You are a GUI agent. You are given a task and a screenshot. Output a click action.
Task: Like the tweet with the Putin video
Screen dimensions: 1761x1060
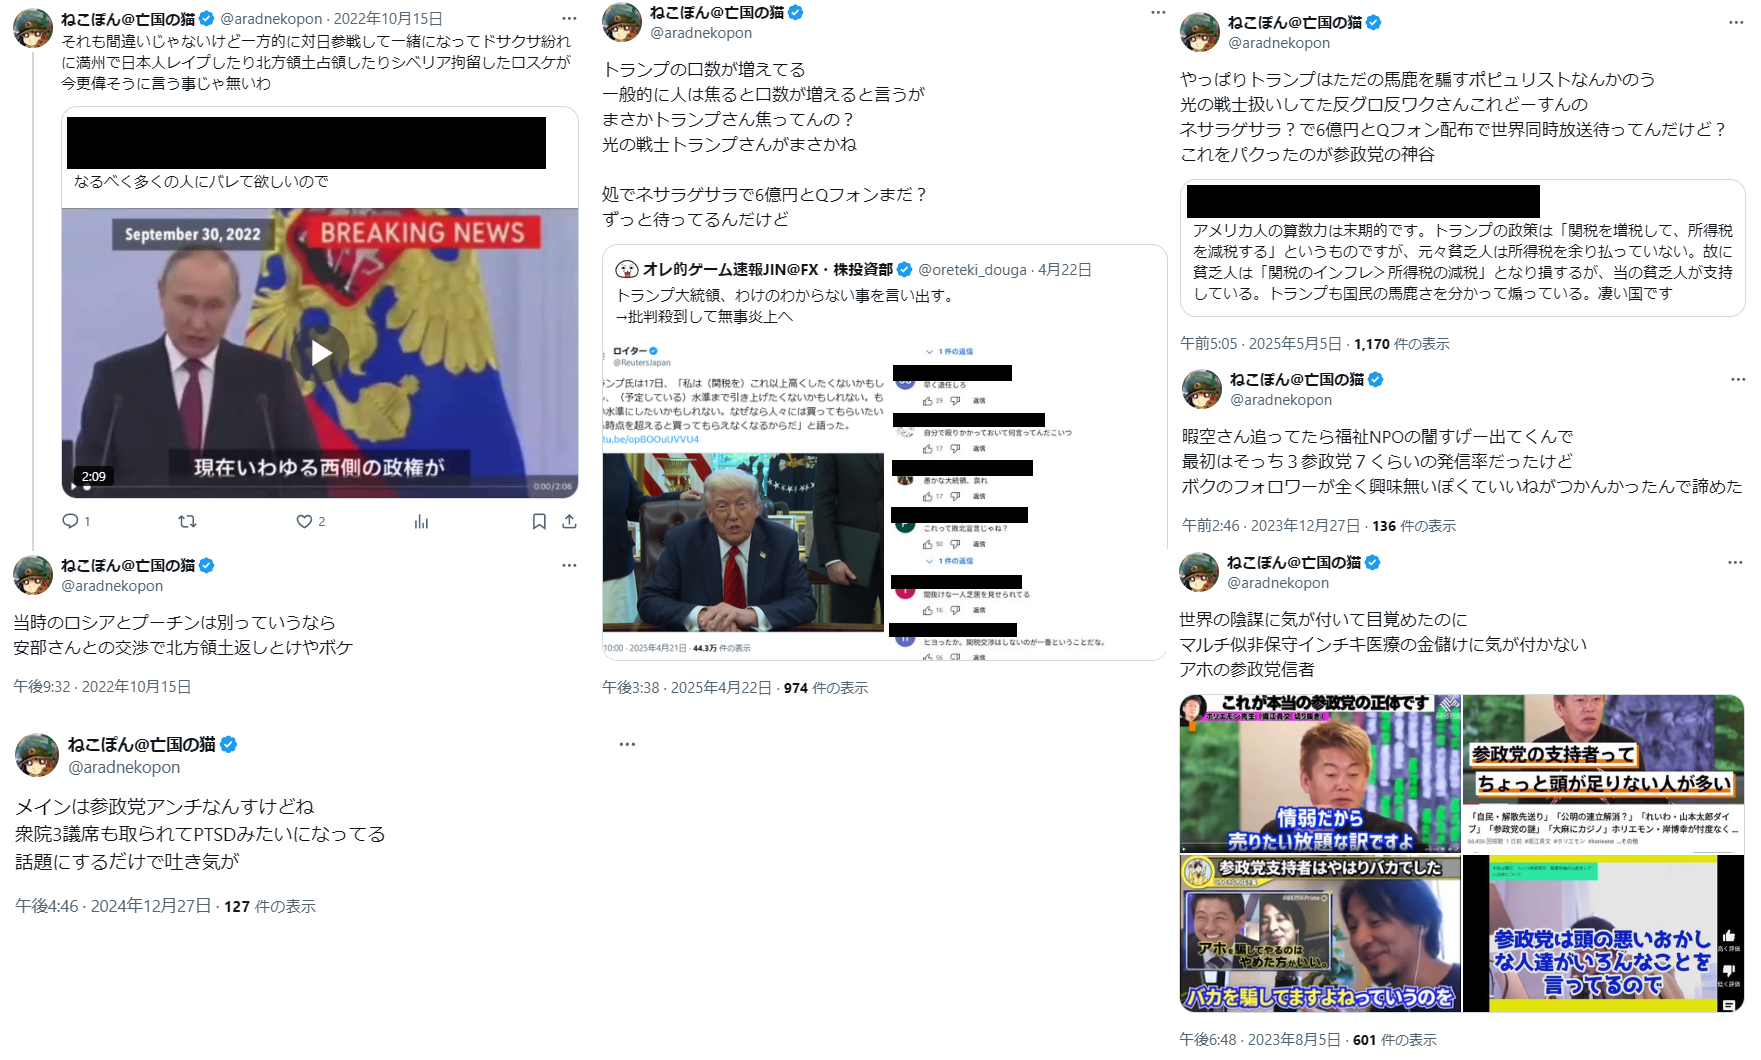pos(304,521)
